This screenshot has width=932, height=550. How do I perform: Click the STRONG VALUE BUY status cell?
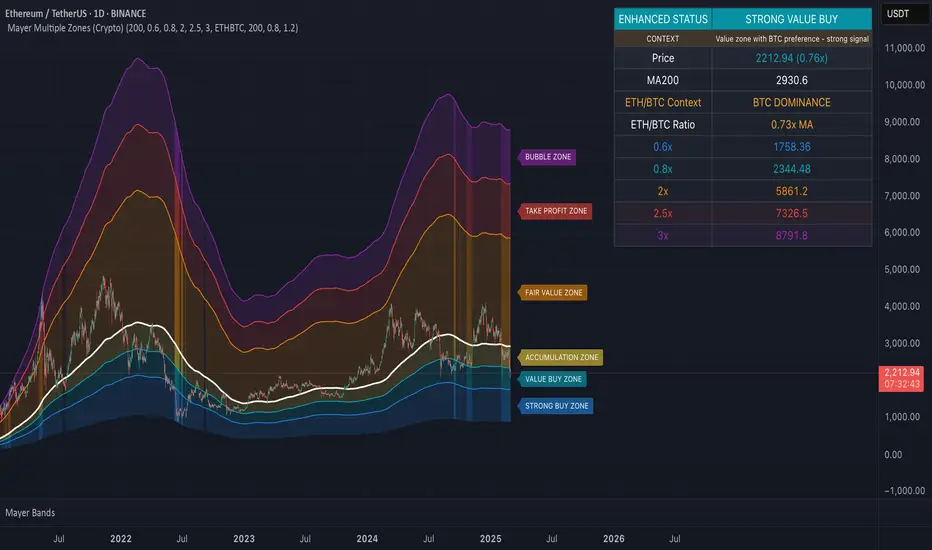792,19
